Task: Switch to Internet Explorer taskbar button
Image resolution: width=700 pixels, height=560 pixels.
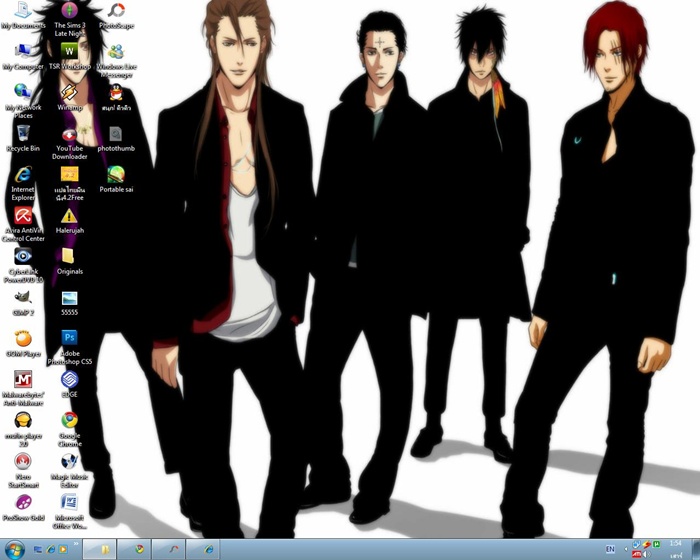Action: 203,550
